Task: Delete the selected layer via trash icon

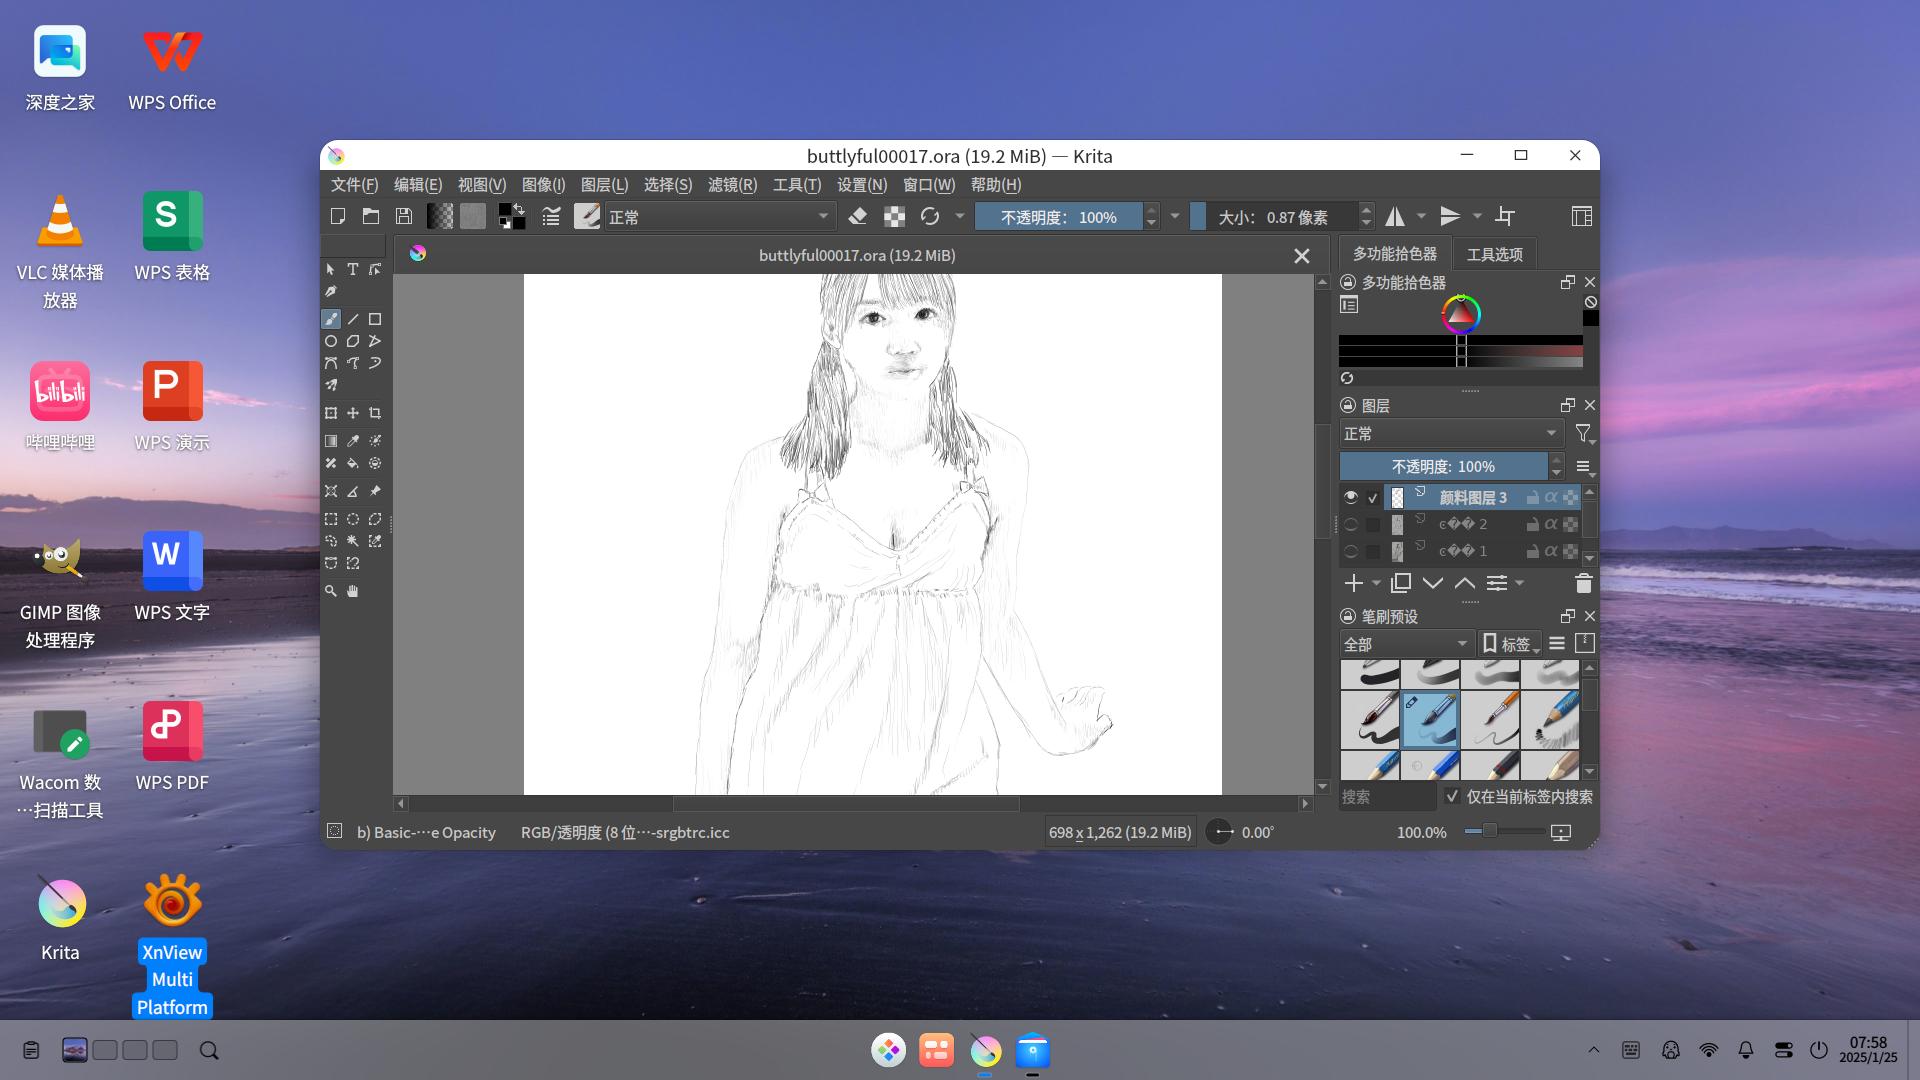Action: point(1583,583)
